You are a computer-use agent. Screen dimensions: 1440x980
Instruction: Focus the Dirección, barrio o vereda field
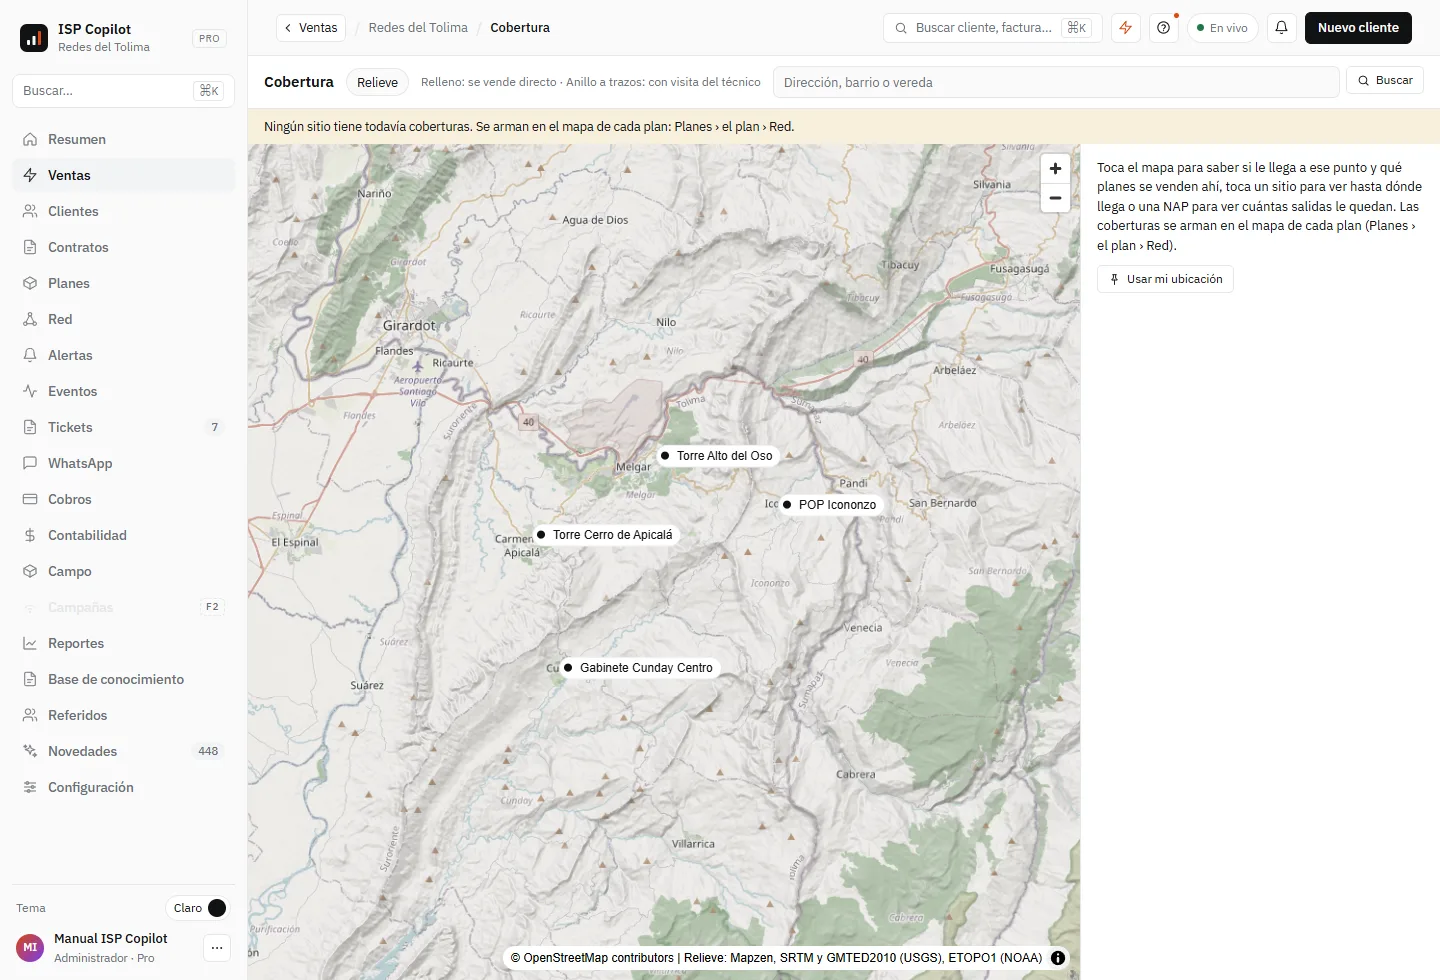click(x=1056, y=82)
